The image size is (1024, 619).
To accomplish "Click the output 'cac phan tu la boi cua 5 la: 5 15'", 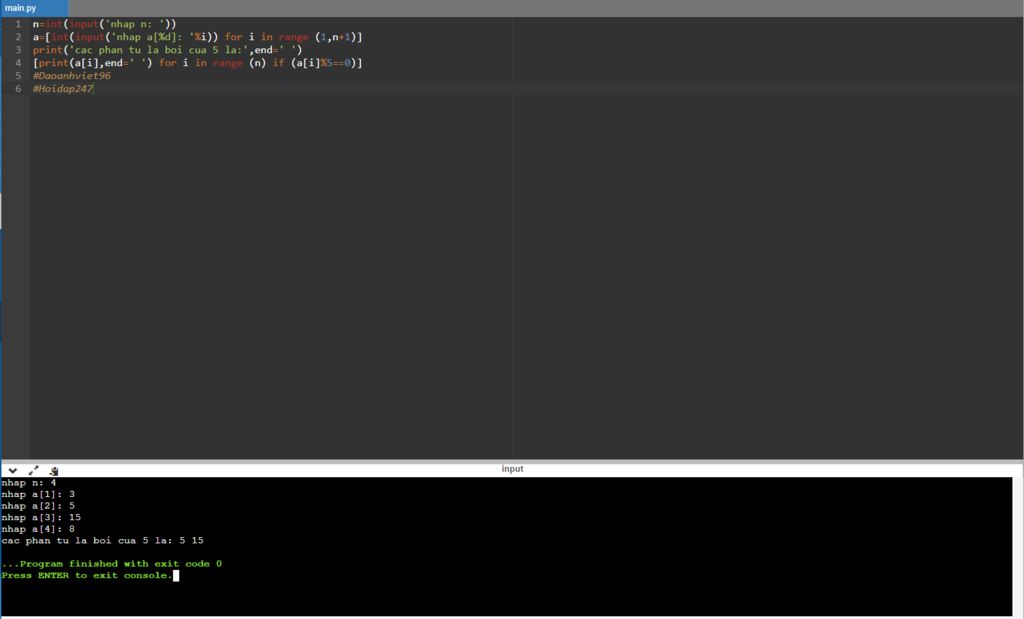I will tap(103, 541).
